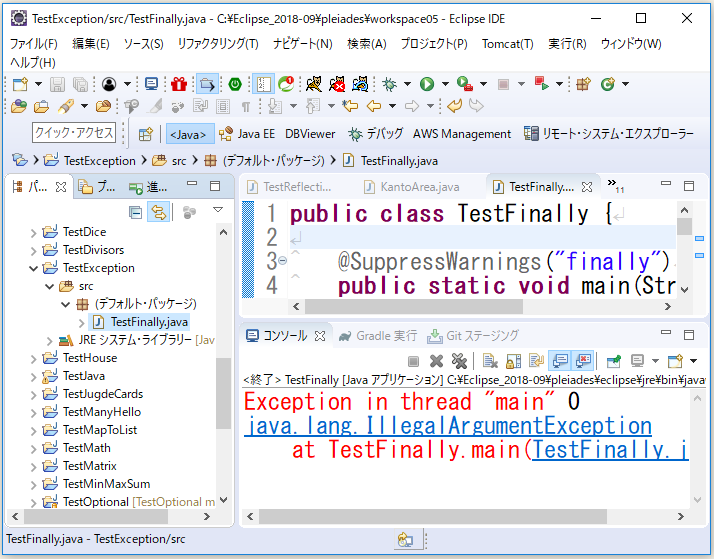Click the New Java Class green icon
This screenshot has width=714, height=559.
click(x=607, y=84)
